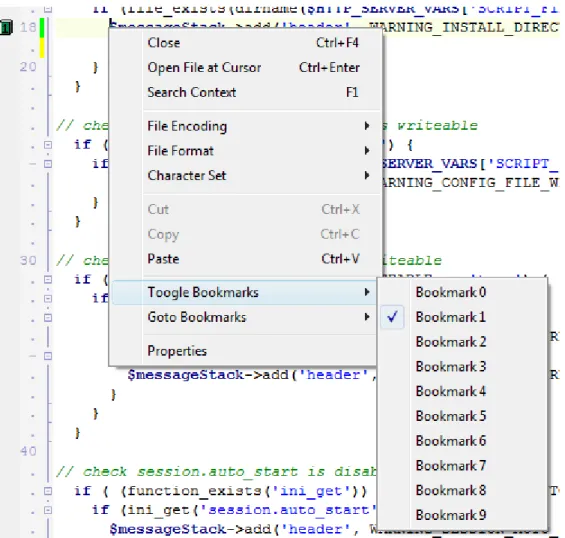Toggle Bookmark 5

[x=463, y=416]
